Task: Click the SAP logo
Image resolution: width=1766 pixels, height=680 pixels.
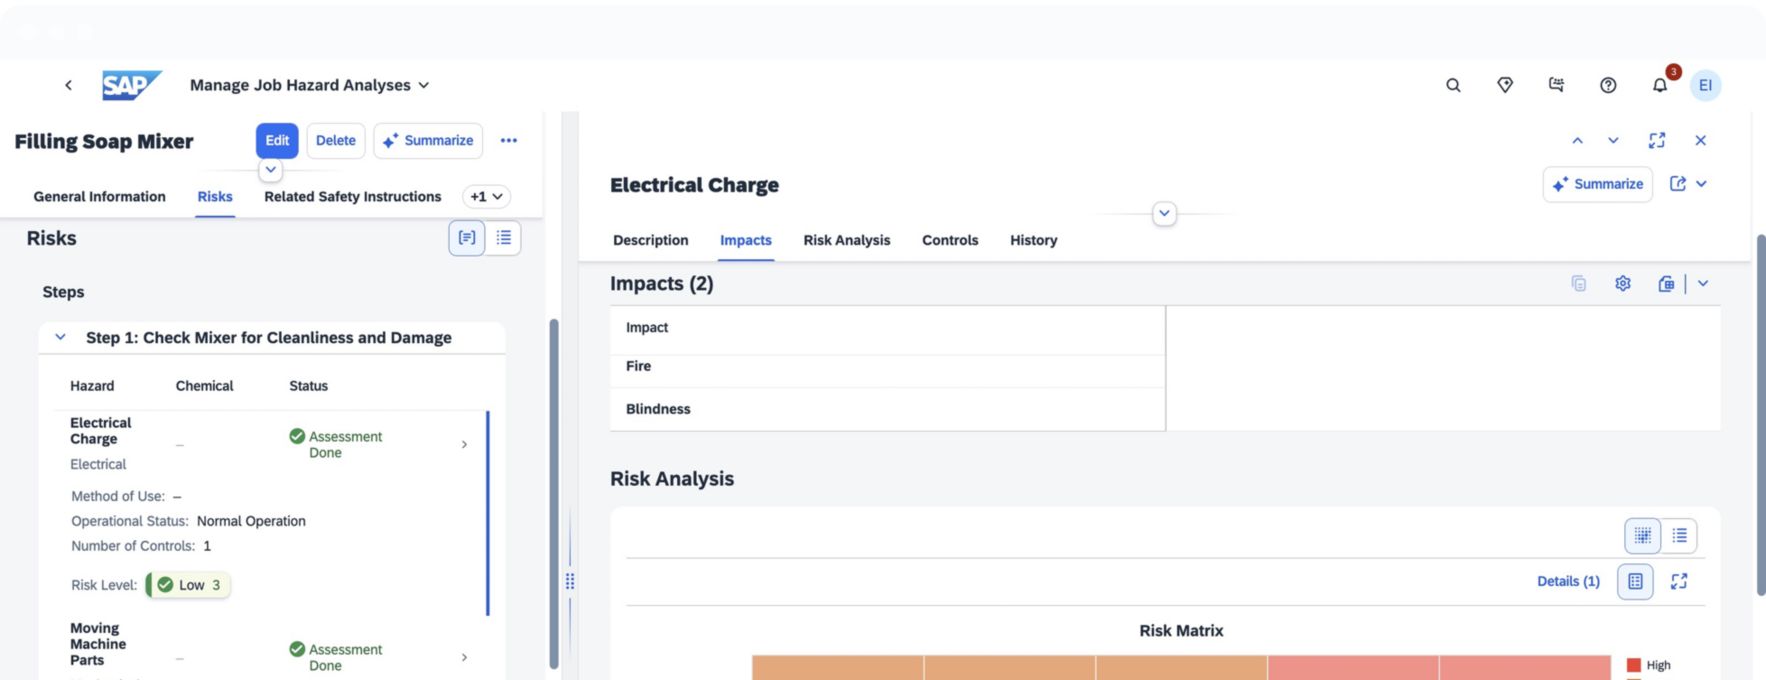Action: coord(131,86)
